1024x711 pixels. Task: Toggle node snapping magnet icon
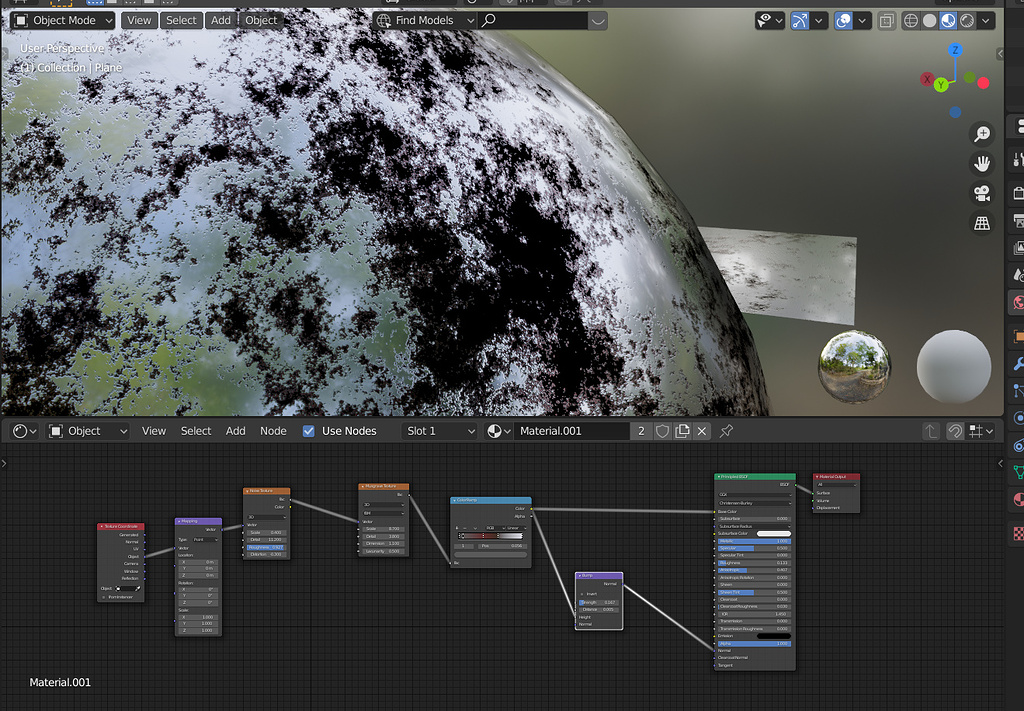[955, 431]
